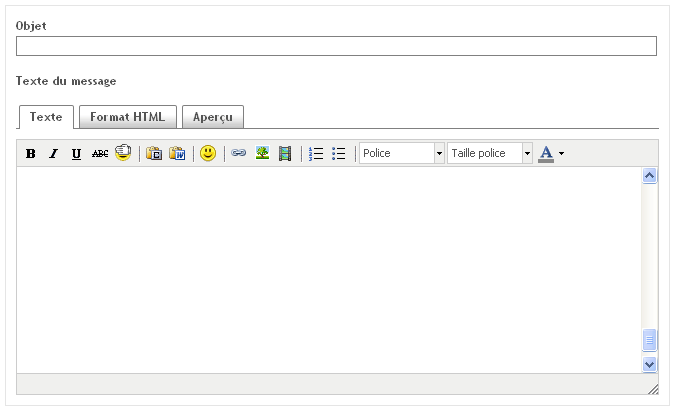Click the paste from Word icon
The width and height of the screenshot is (674, 410).
[177, 154]
